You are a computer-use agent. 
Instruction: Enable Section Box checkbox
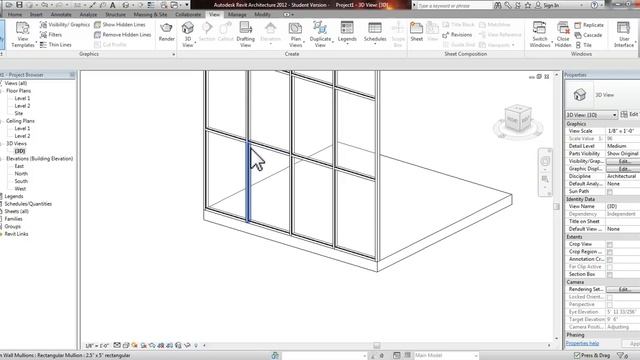(x=609, y=275)
